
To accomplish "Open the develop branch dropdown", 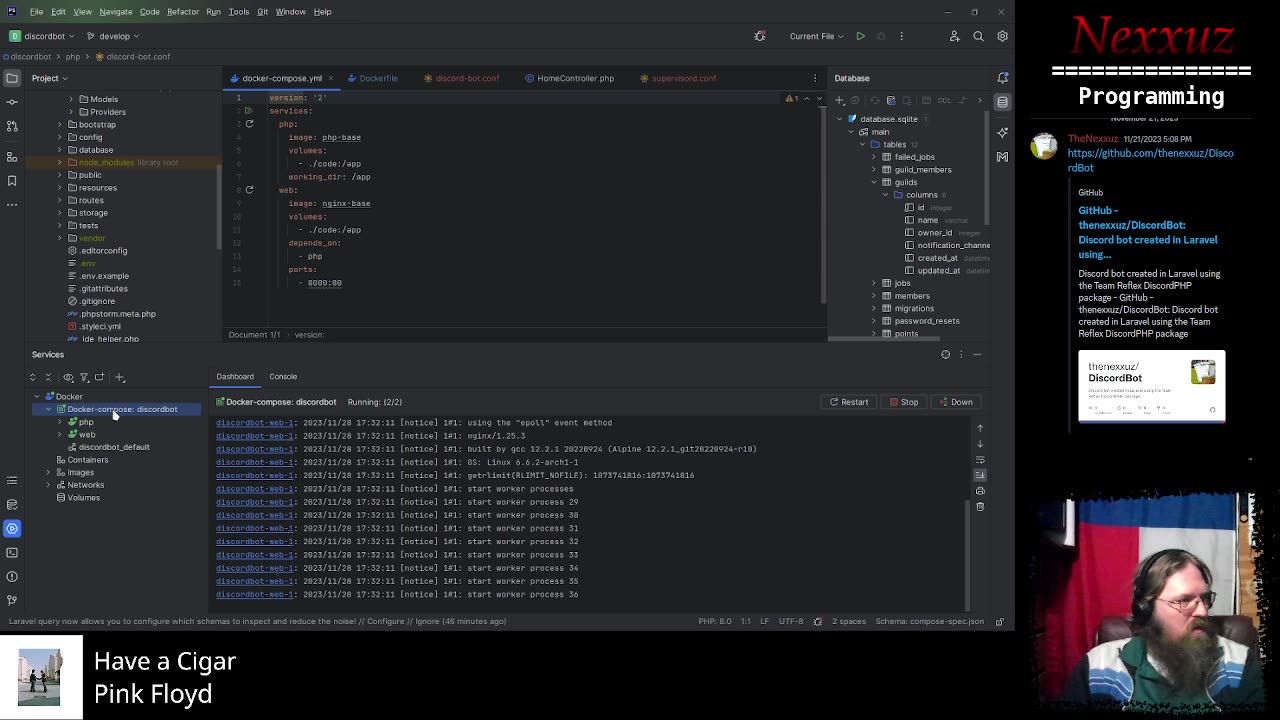I will pyautogui.click(x=113, y=36).
